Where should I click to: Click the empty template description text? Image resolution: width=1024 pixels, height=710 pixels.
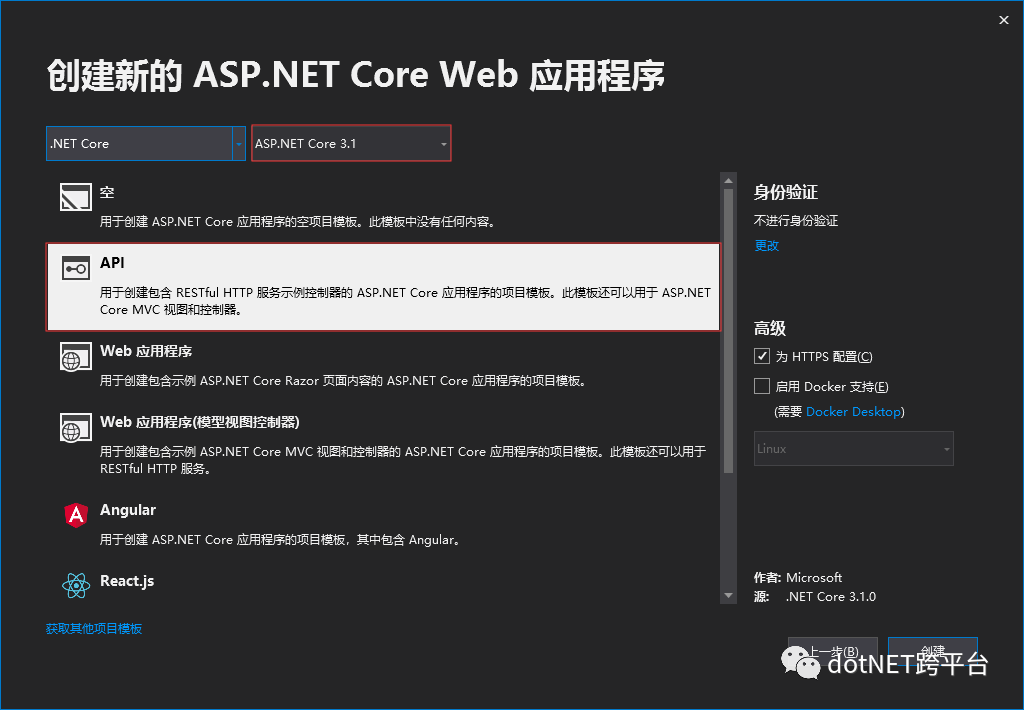click(x=298, y=221)
